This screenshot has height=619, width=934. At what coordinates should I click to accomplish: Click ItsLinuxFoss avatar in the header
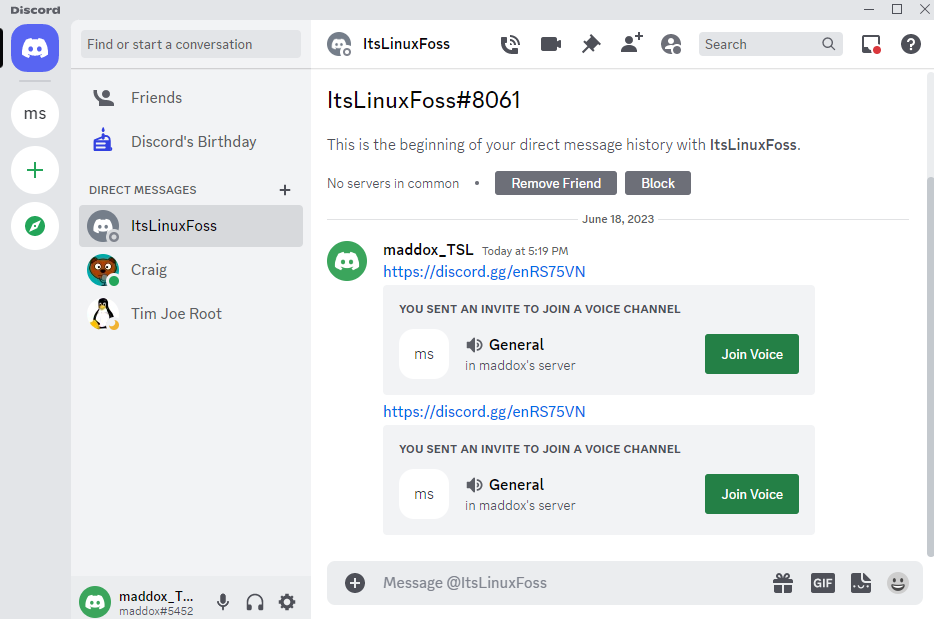(x=339, y=44)
